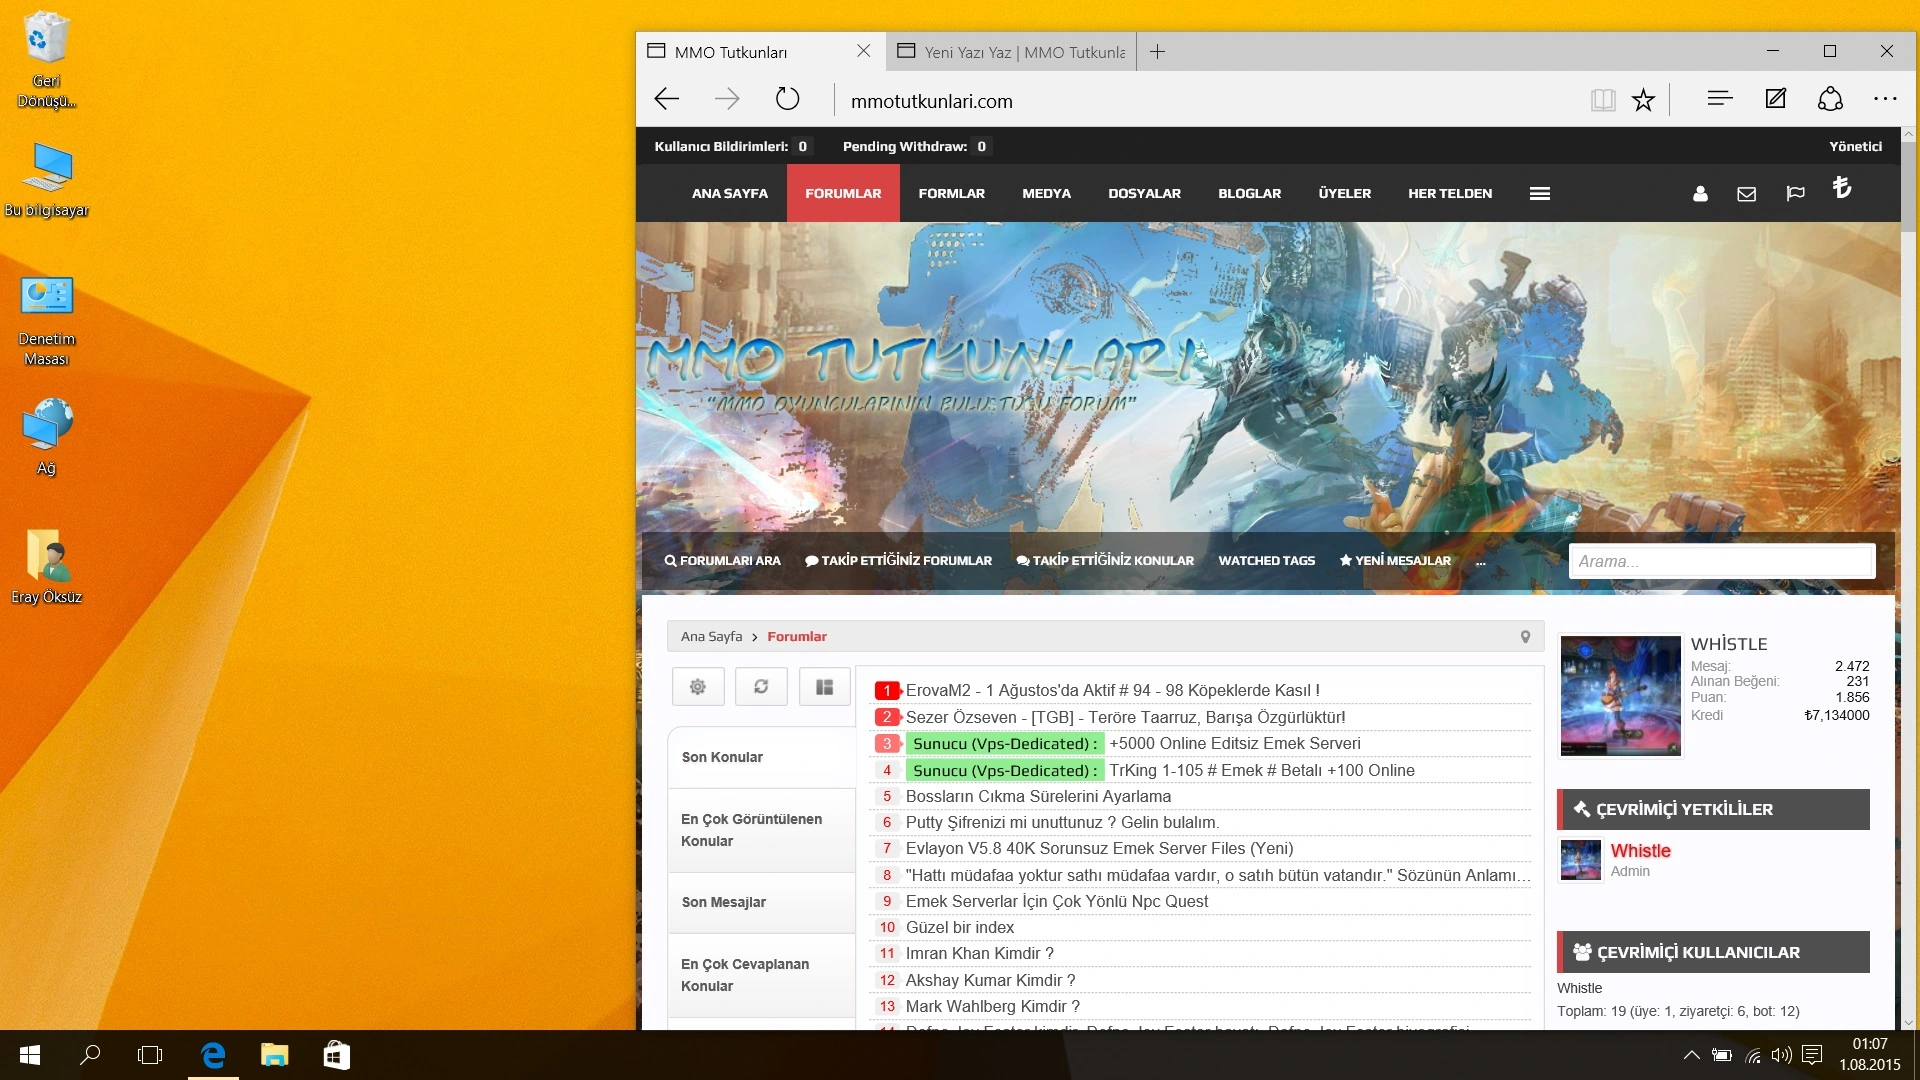Open the inbox envelope icon

(x=1746, y=194)
